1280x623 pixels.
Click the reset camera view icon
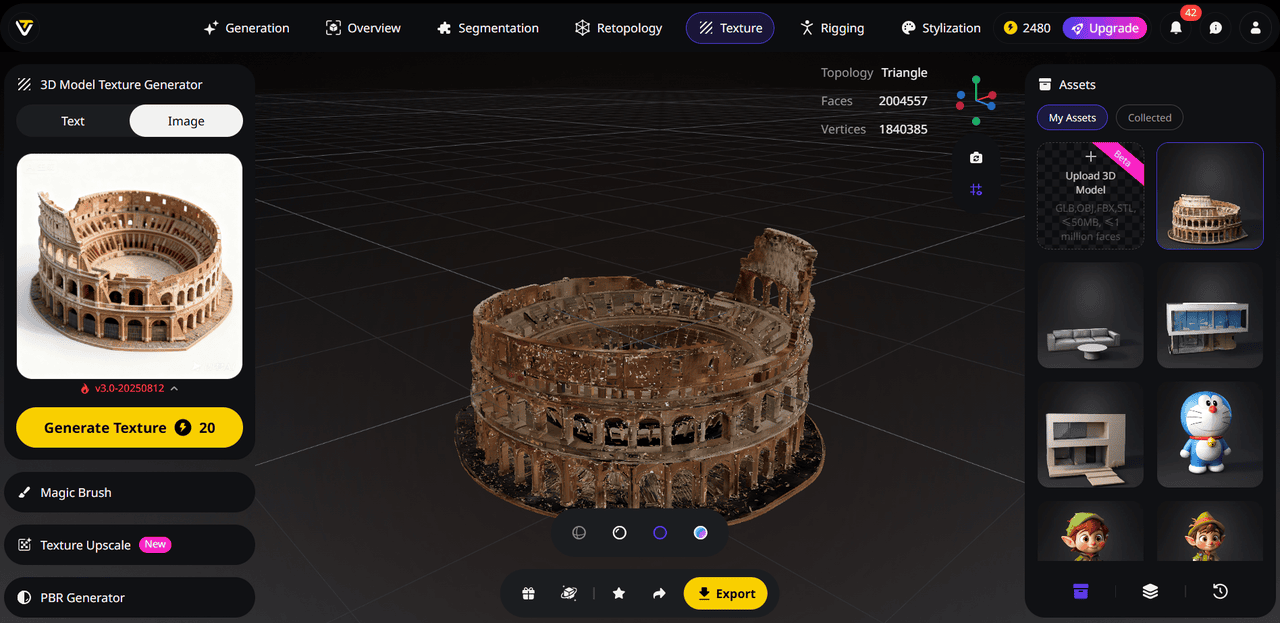pyautogui.click(x=976, y=158)
